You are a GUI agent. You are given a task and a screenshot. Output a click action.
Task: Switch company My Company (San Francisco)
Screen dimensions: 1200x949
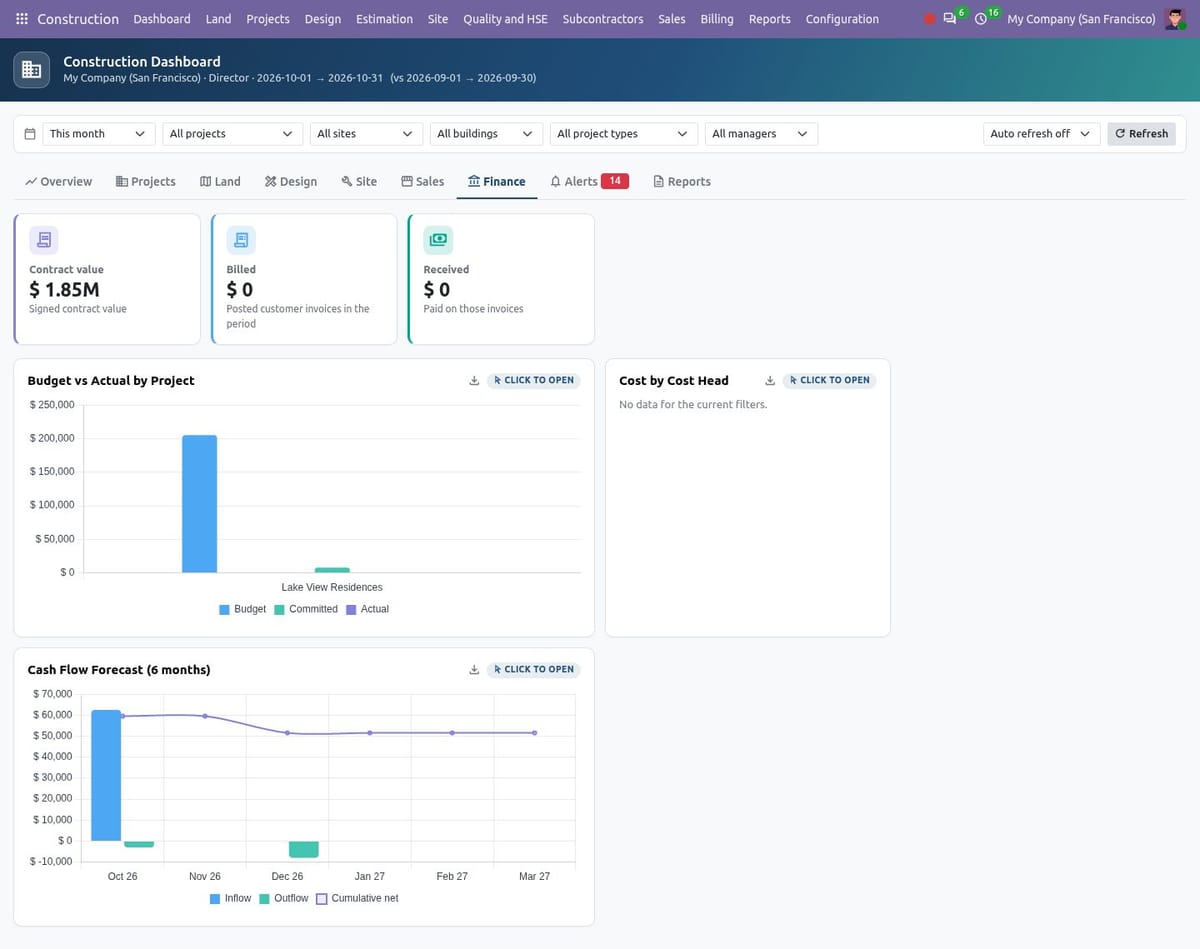point(1081,19)
